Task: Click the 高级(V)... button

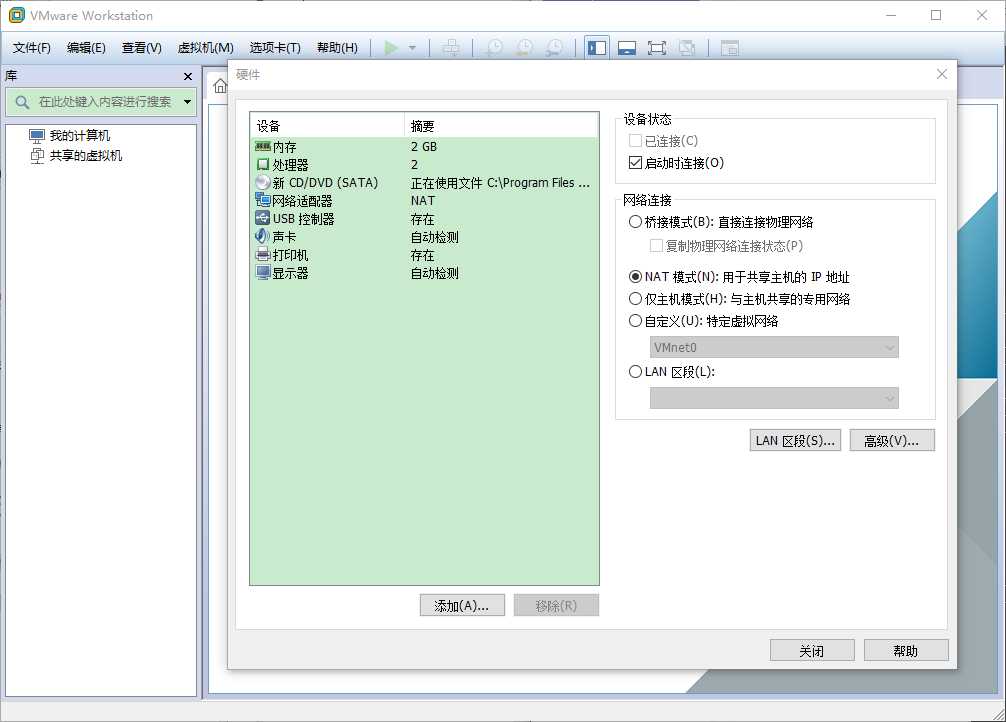Action: coord(892,440)
